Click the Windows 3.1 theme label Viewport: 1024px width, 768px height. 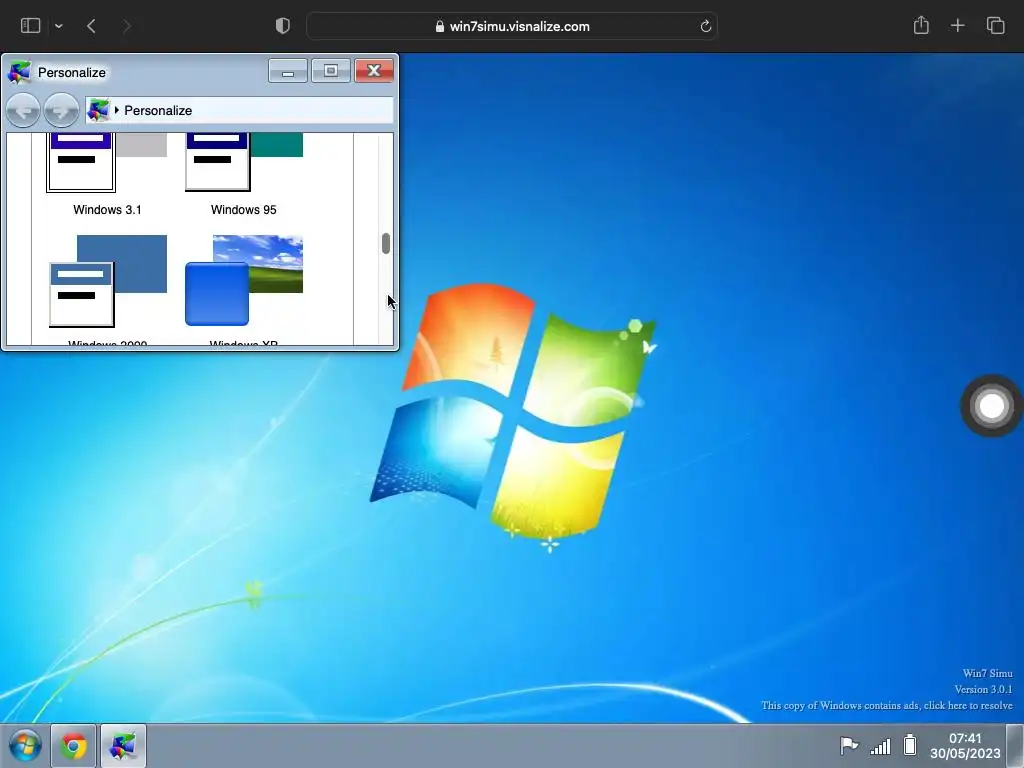coord(107,210)
